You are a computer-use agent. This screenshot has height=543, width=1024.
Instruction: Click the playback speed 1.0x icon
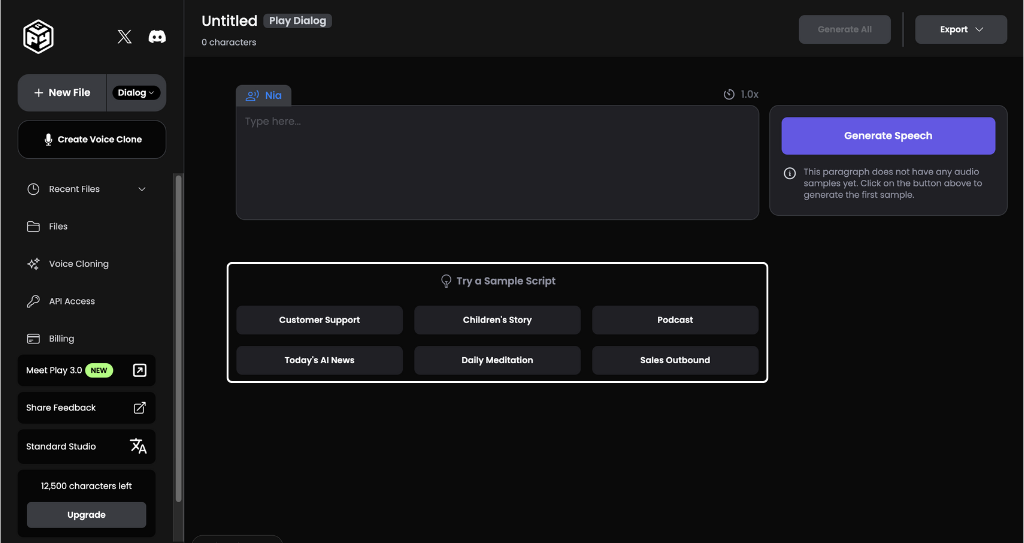pos(729,94)
